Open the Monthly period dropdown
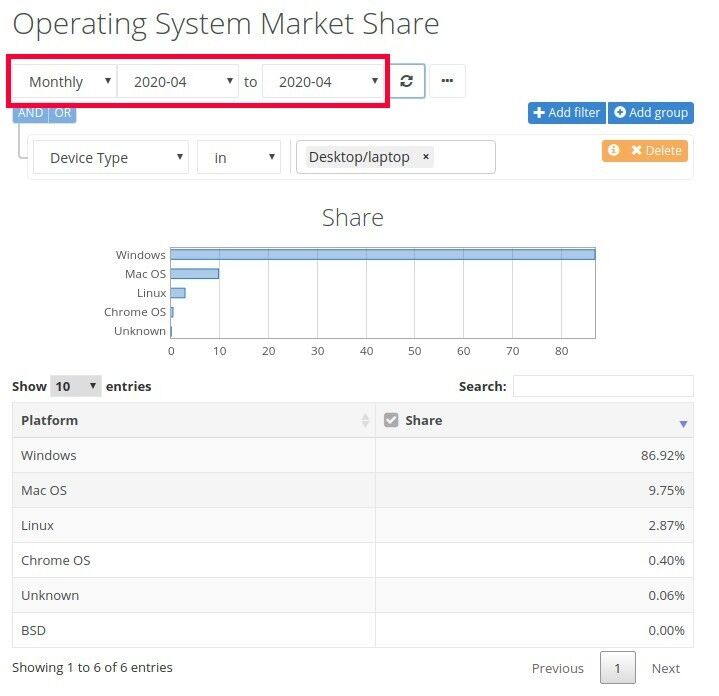 point(64,82)
